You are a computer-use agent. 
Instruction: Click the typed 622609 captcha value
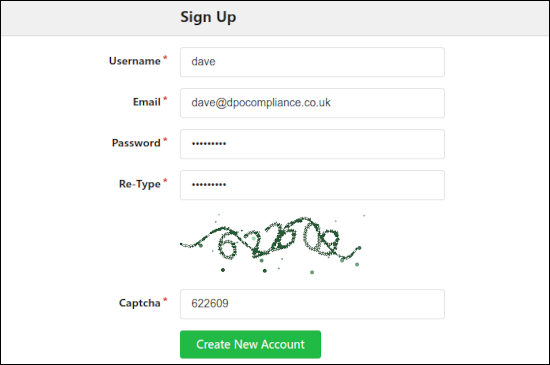(x=210, y=303)
